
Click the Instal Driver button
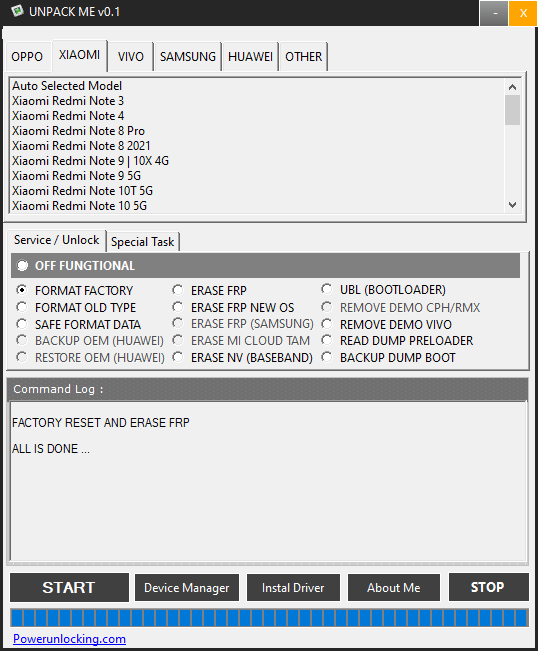point(293,587)
